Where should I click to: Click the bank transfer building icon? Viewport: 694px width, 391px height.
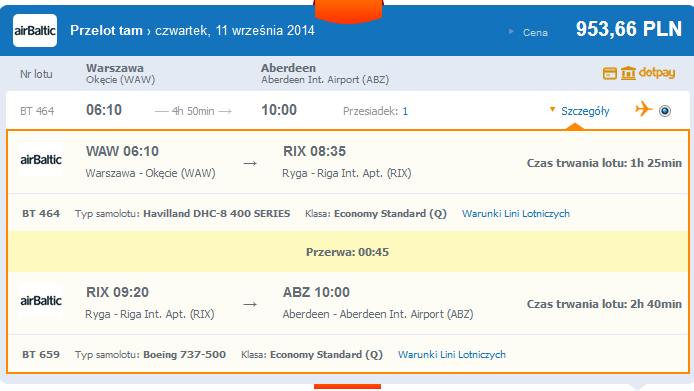tap(628, 73)
